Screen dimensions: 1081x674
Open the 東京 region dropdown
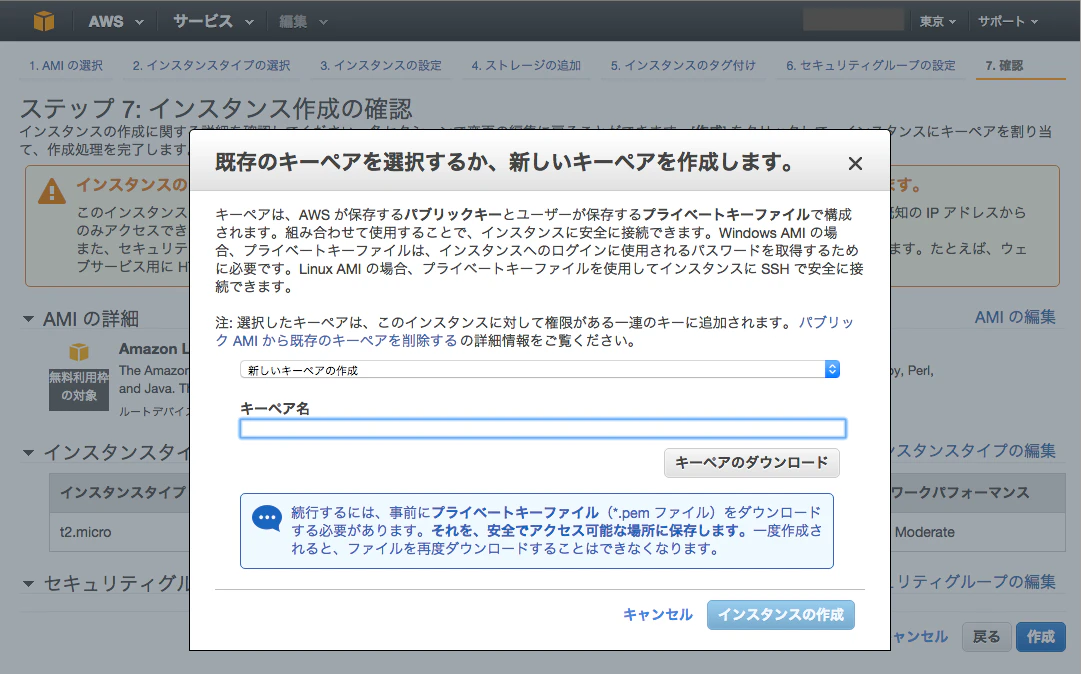pos(938,21)
